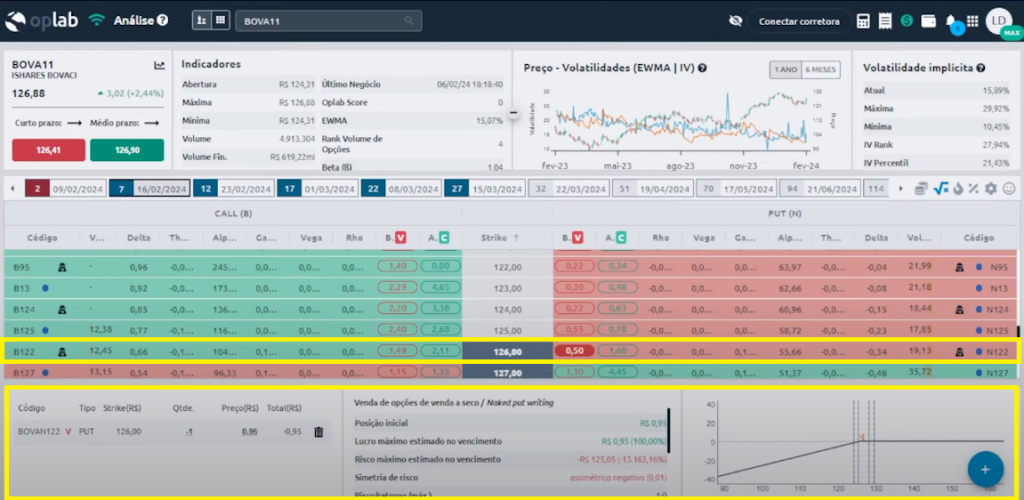Click the wallet icon in header

928,20
